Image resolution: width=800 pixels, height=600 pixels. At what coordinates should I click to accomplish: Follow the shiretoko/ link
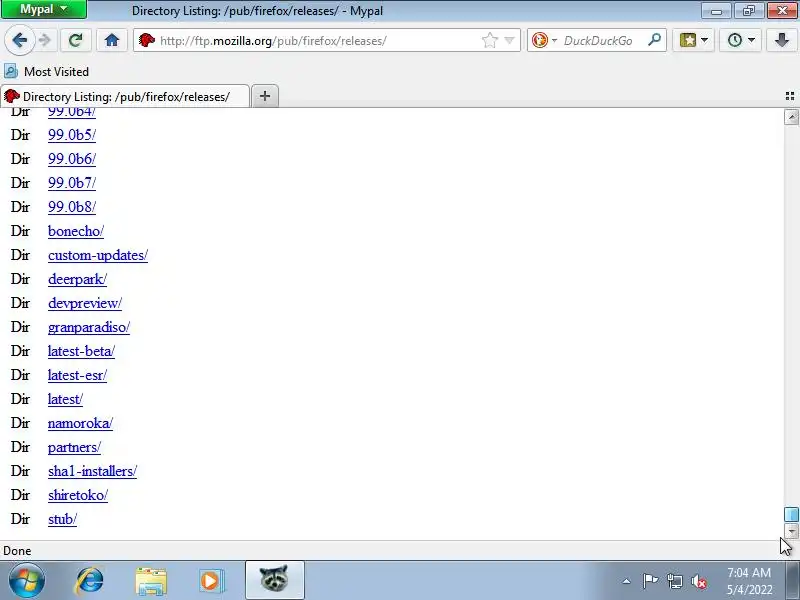coord(78,495)
